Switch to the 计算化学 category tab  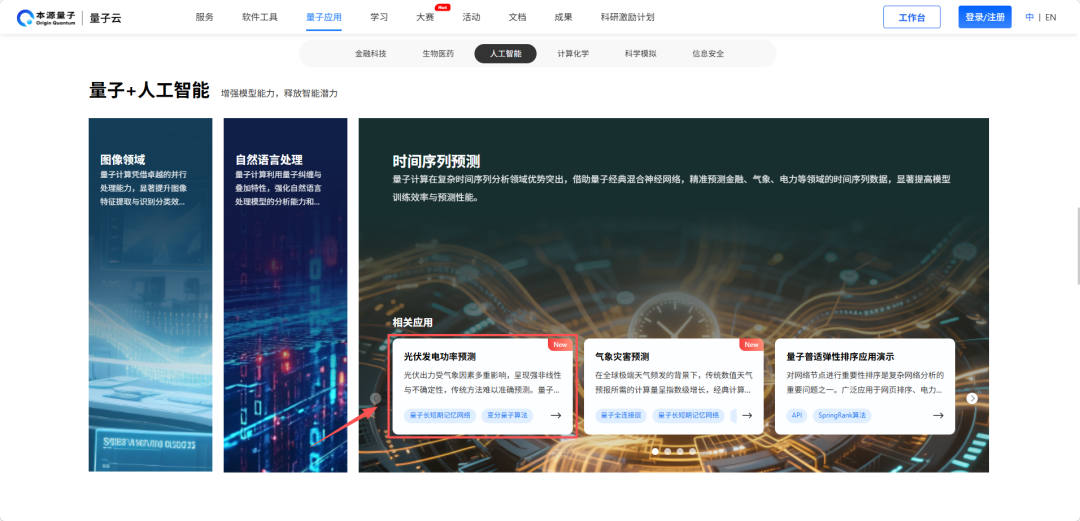point(573,53)
